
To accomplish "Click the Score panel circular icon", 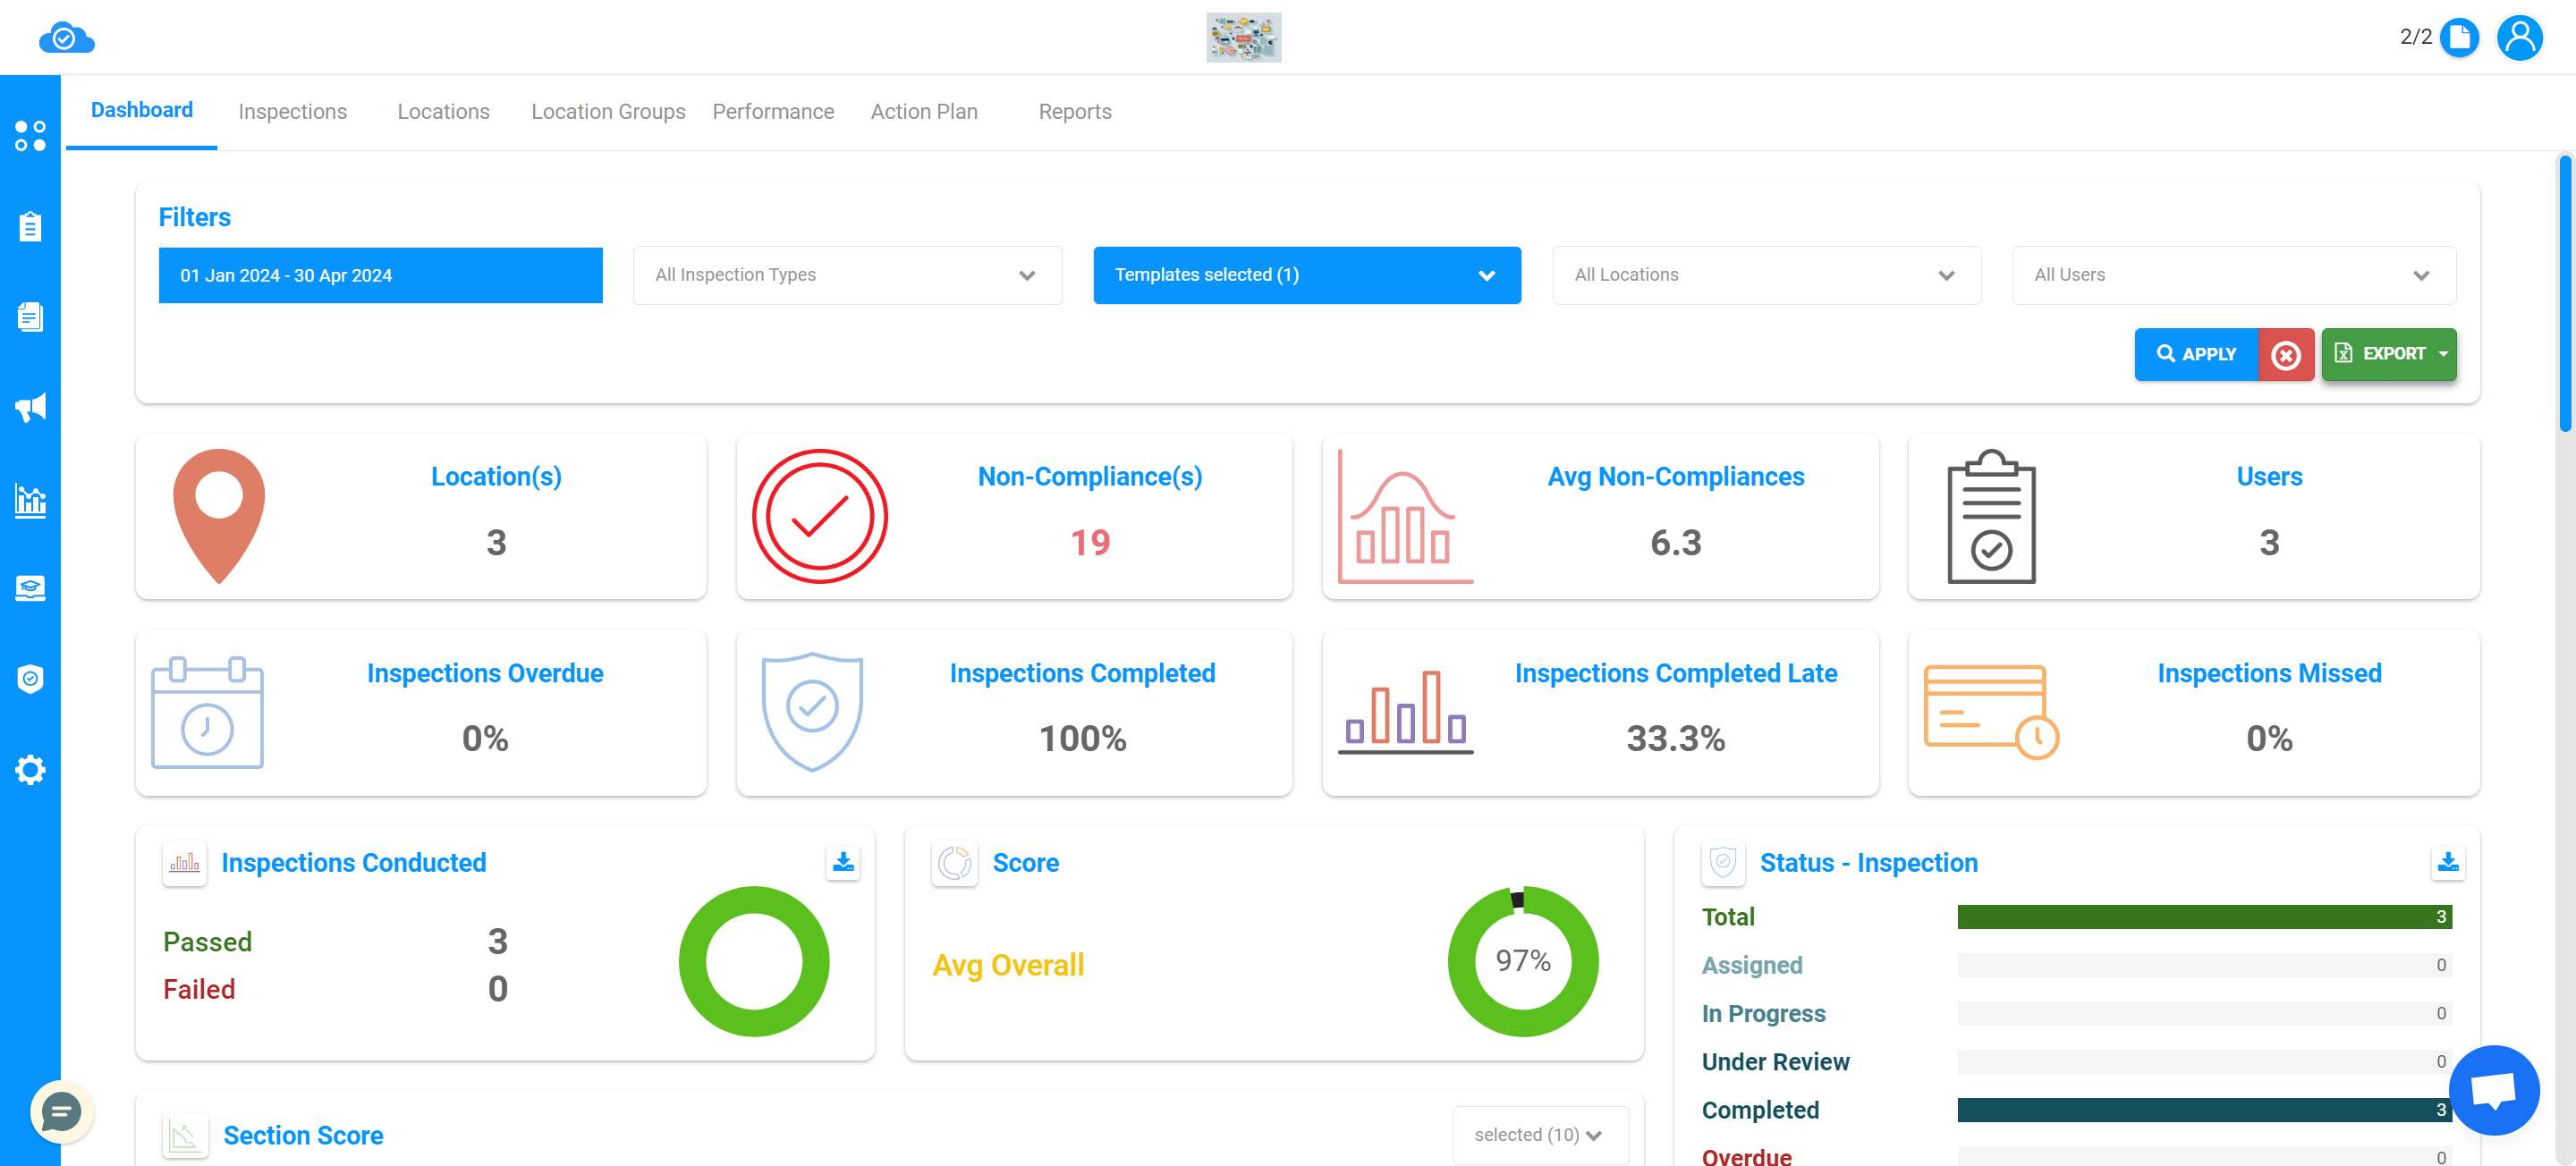I will (954, 862).
